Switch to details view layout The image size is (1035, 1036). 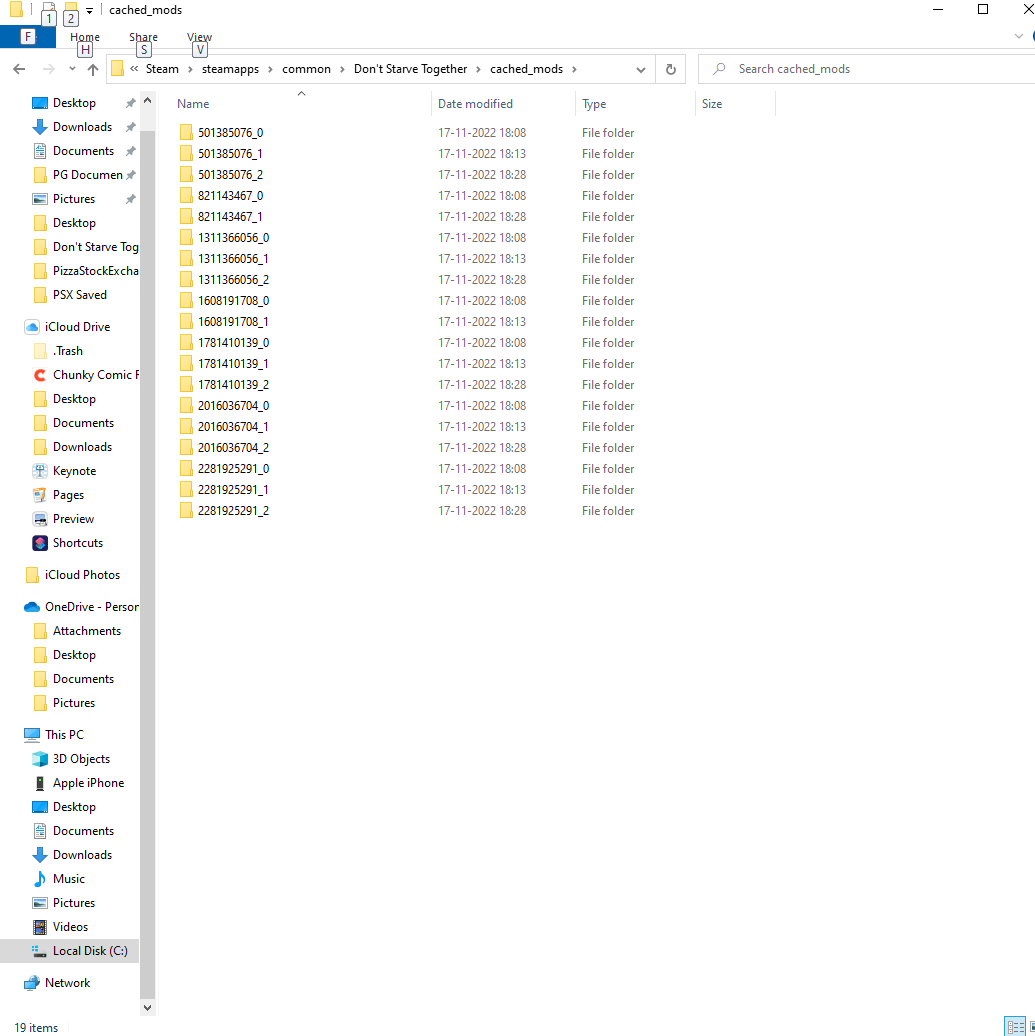pyautogui.click(x=1013, y=1027)
